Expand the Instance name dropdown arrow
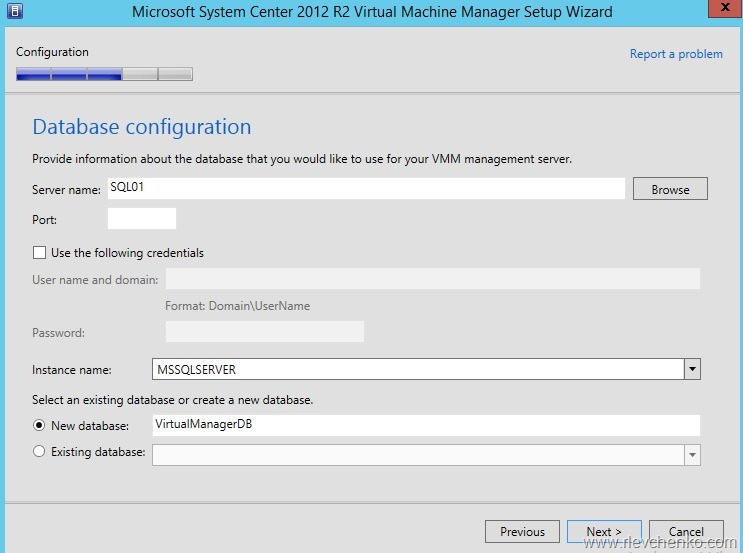The height and width of the screenshot is (553, 743). pyautogui.click(x=692, y=370)
